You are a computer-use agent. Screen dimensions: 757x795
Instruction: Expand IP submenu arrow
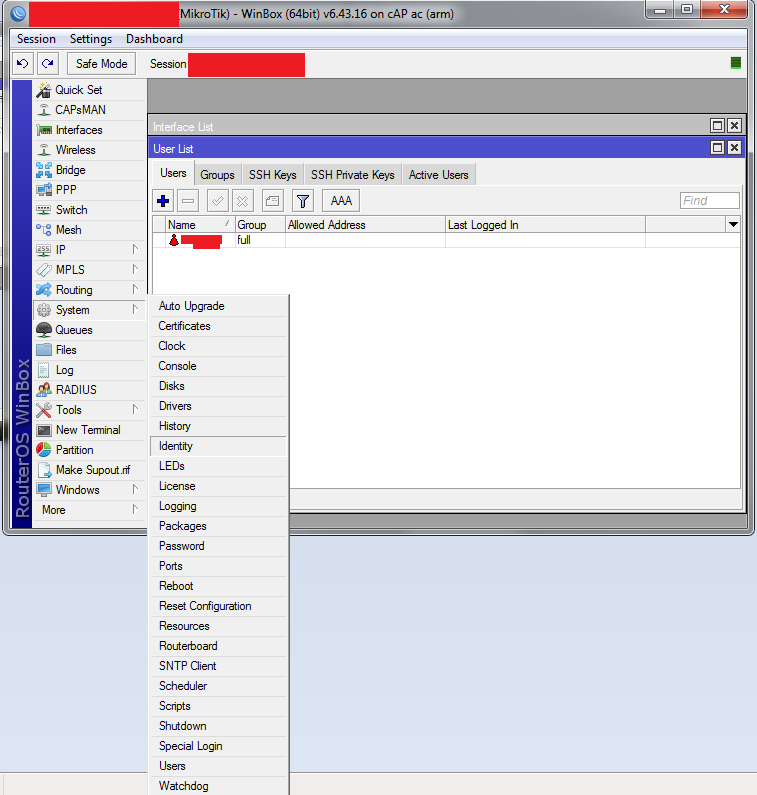pos(135,249)
